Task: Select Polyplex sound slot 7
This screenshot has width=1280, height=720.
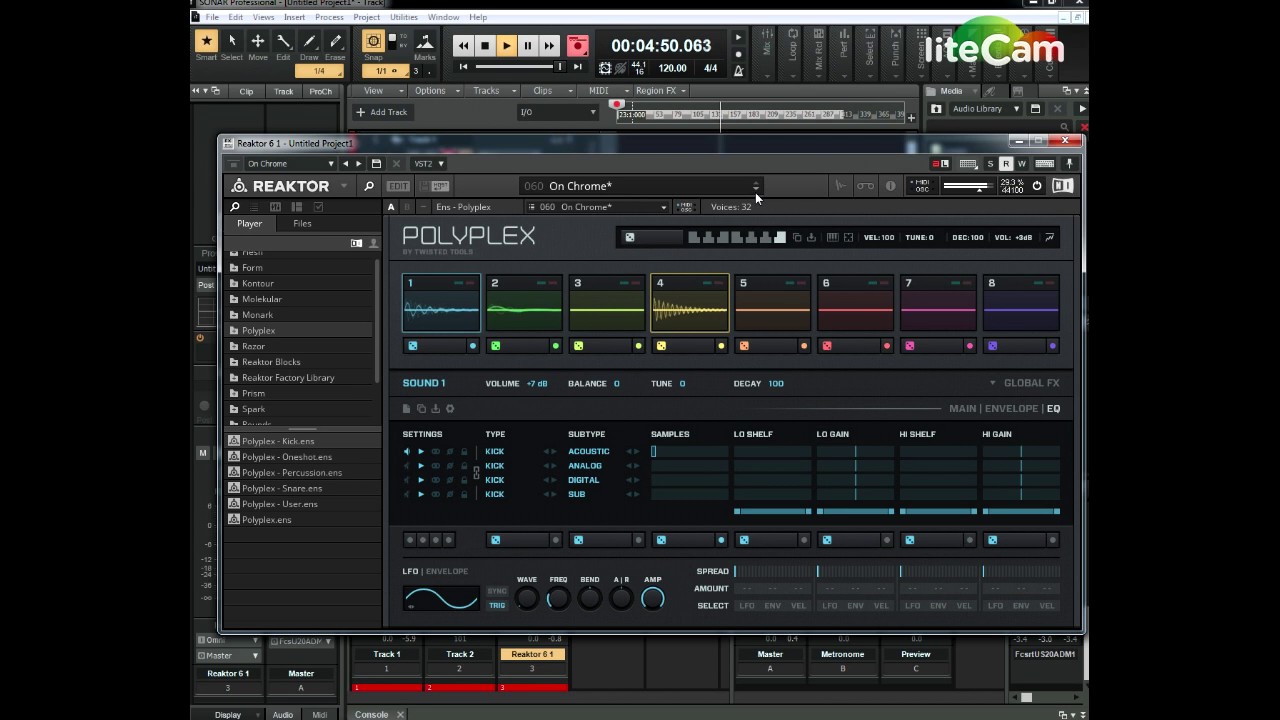Action: click(x=938, y=303)
